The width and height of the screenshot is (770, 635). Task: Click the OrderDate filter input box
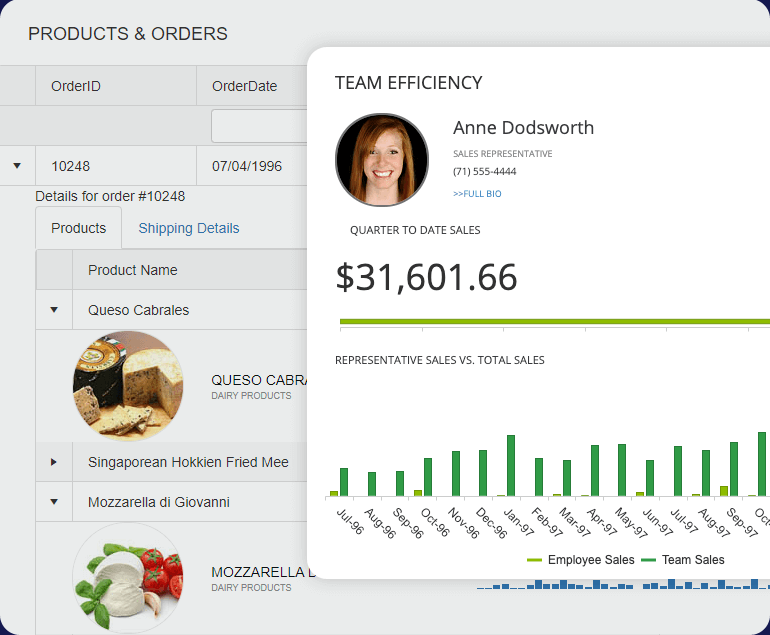coord(258,126)
